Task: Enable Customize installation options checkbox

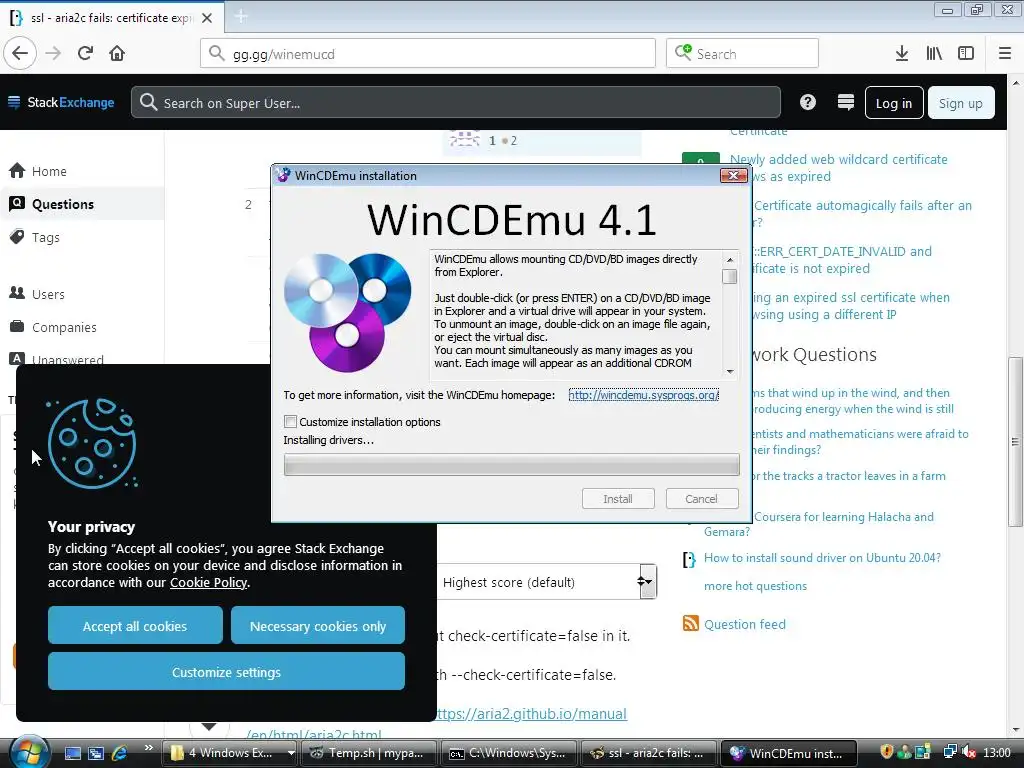Action: tap(291, 422)
